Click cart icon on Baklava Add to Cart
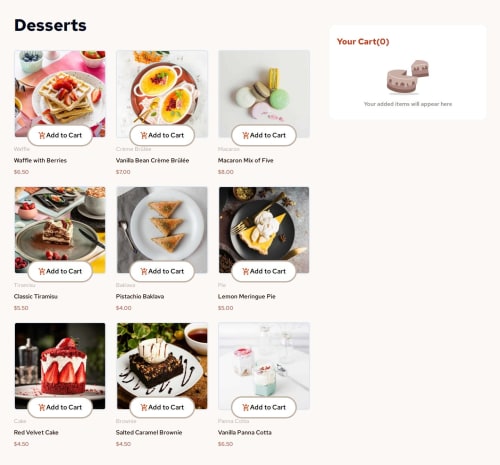The height and width of the screenshot is (465, 500). [144, 271]
